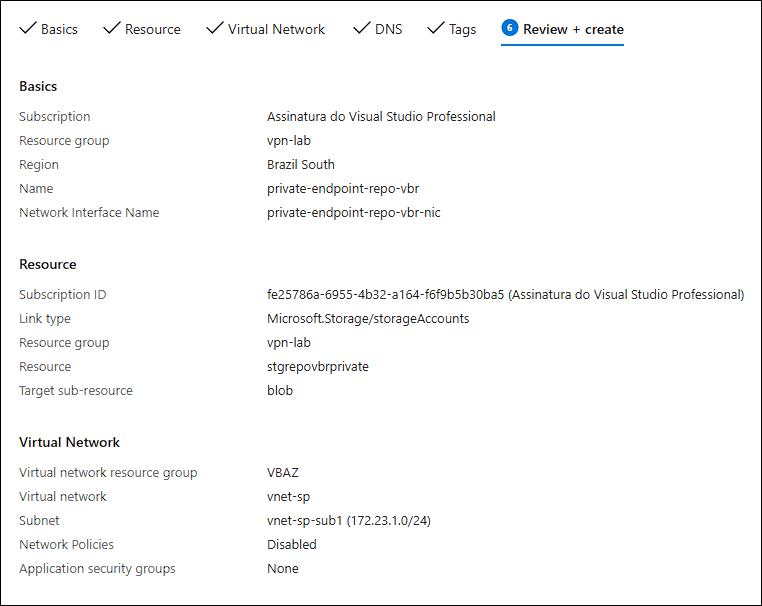Select subscription value Assinatura do Visual Studio Professional
Image resolution: width=762 pixels, height=606 pixels.
(x=381, y=117)
